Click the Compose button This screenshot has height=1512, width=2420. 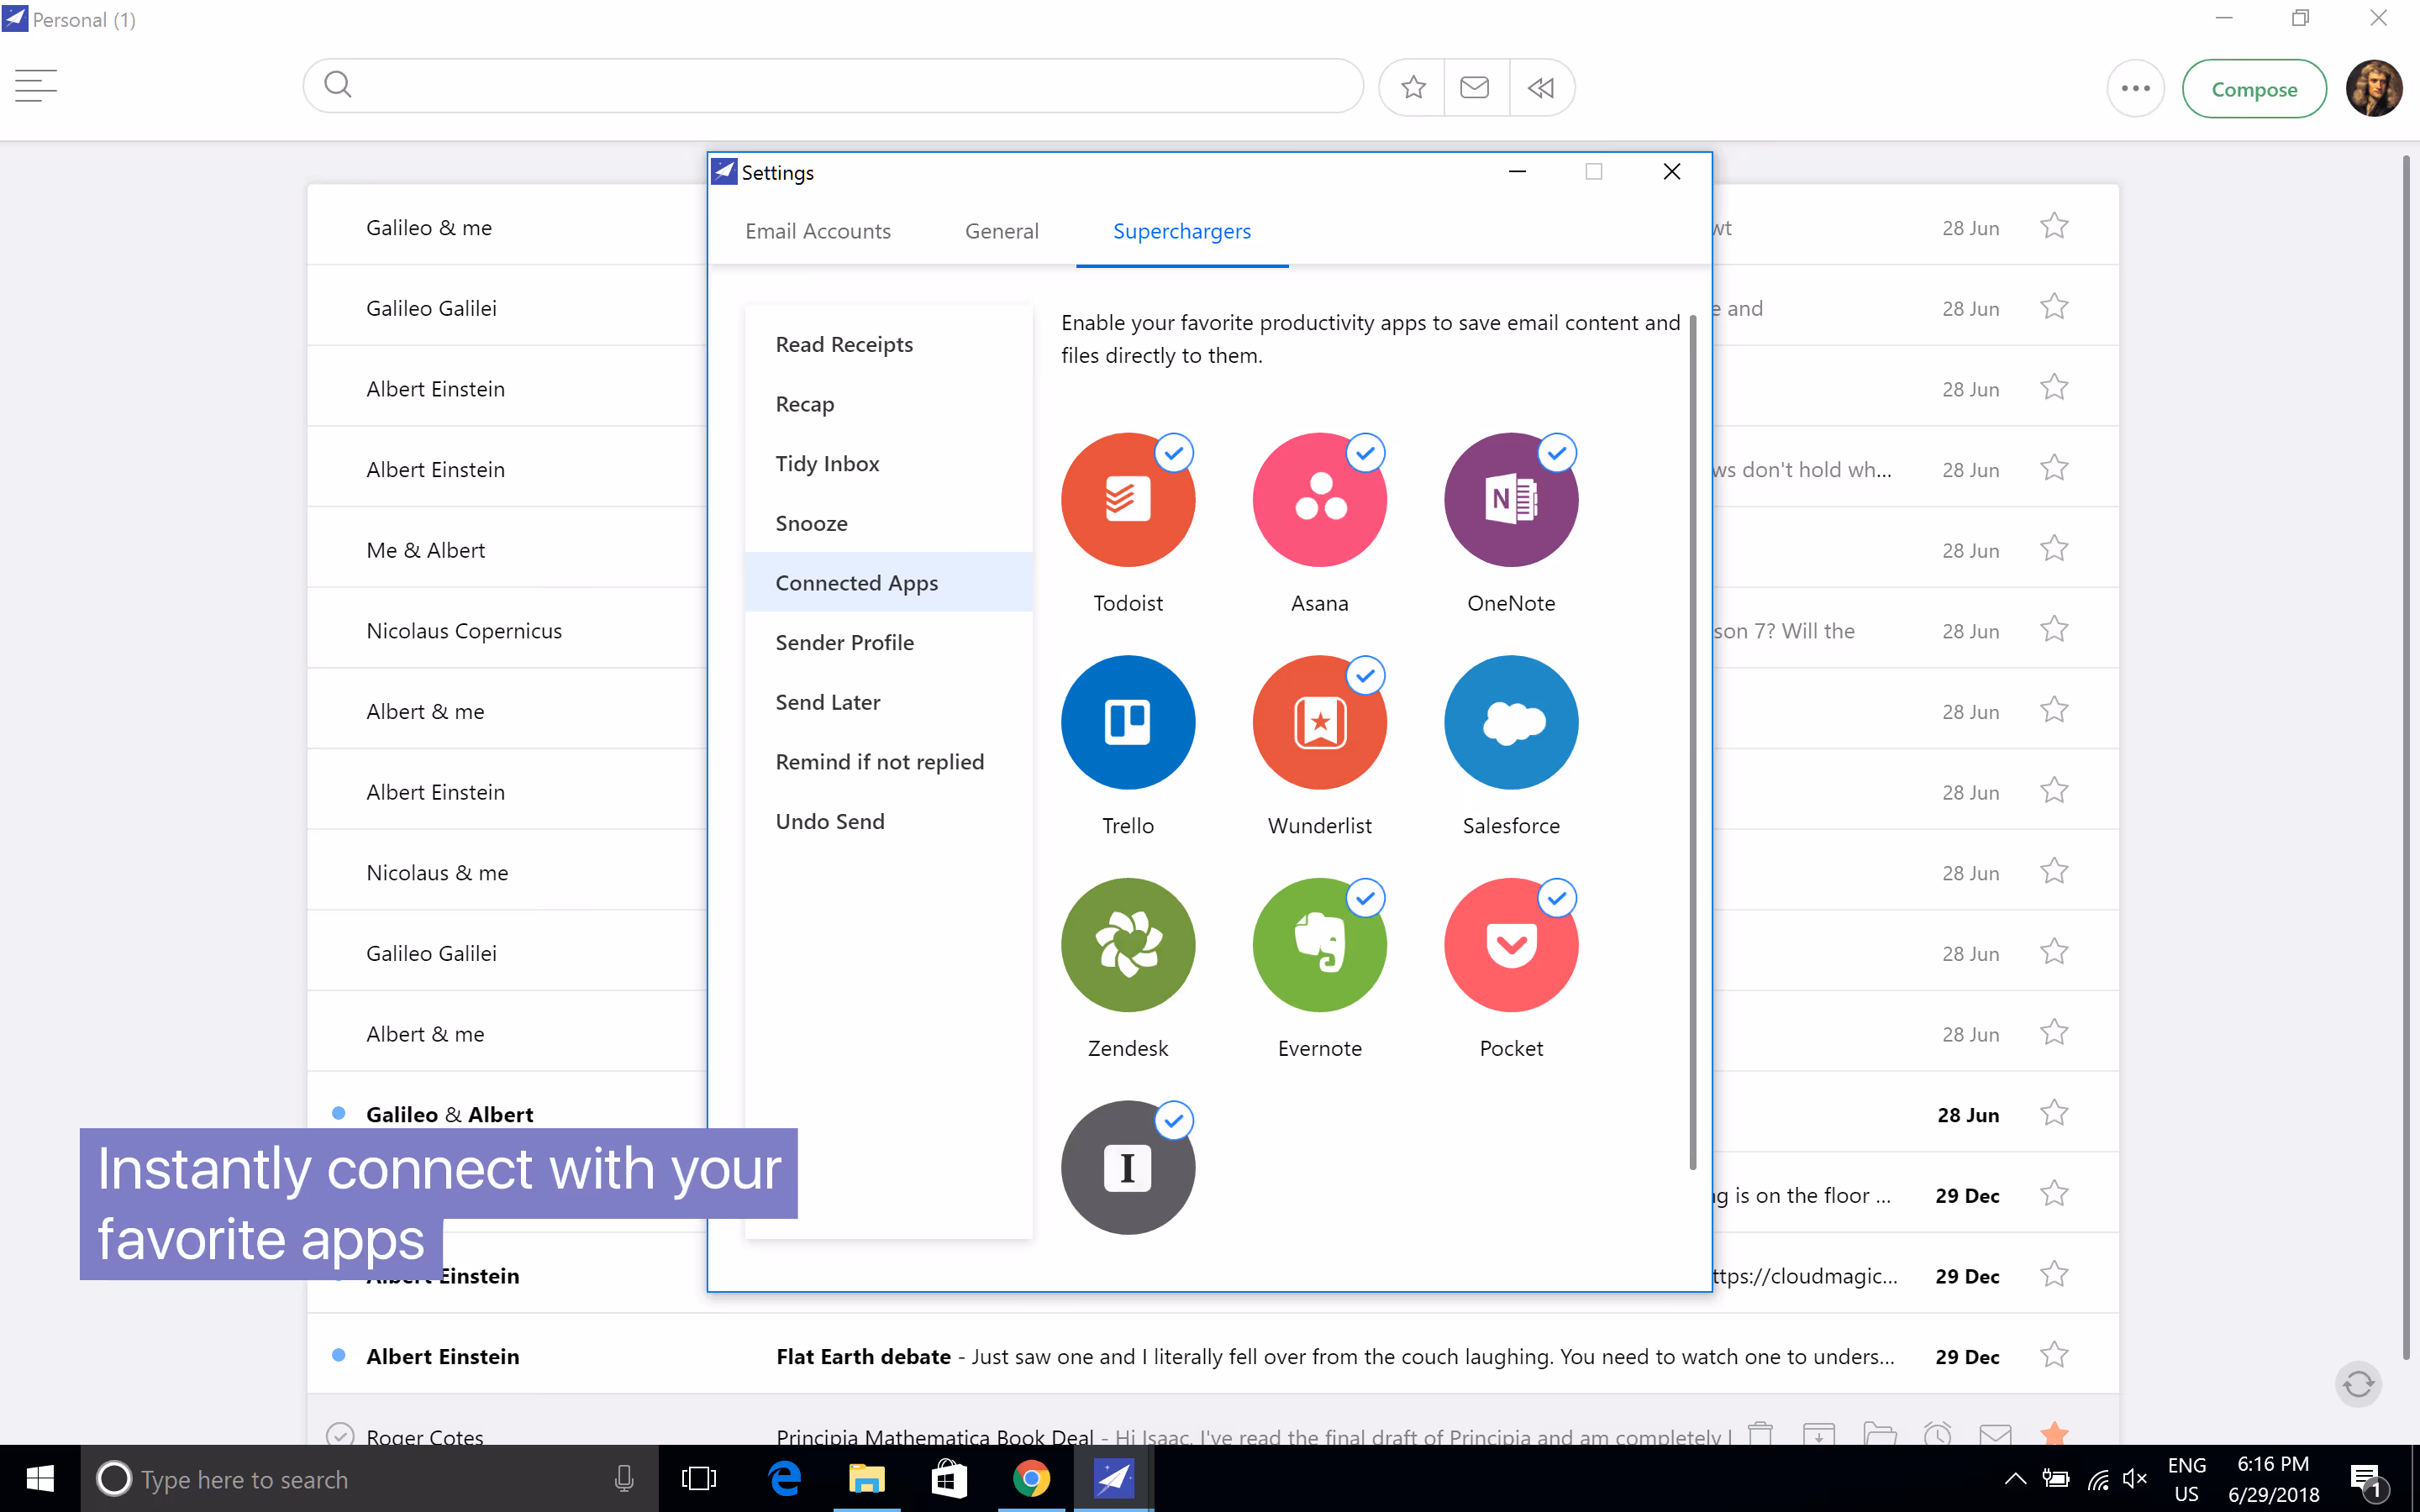coord(2254,88)
